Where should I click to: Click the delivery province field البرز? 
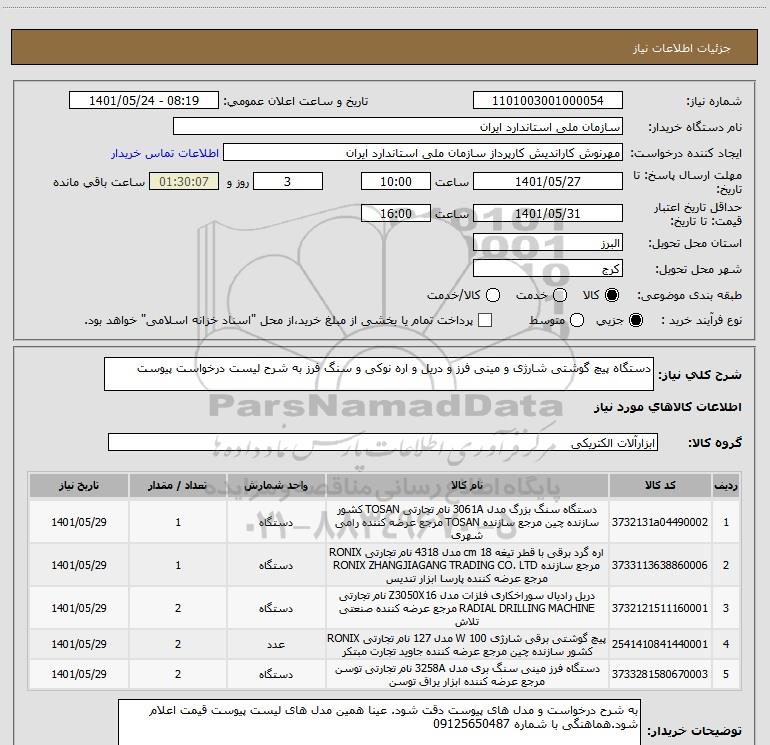(548, 243)
